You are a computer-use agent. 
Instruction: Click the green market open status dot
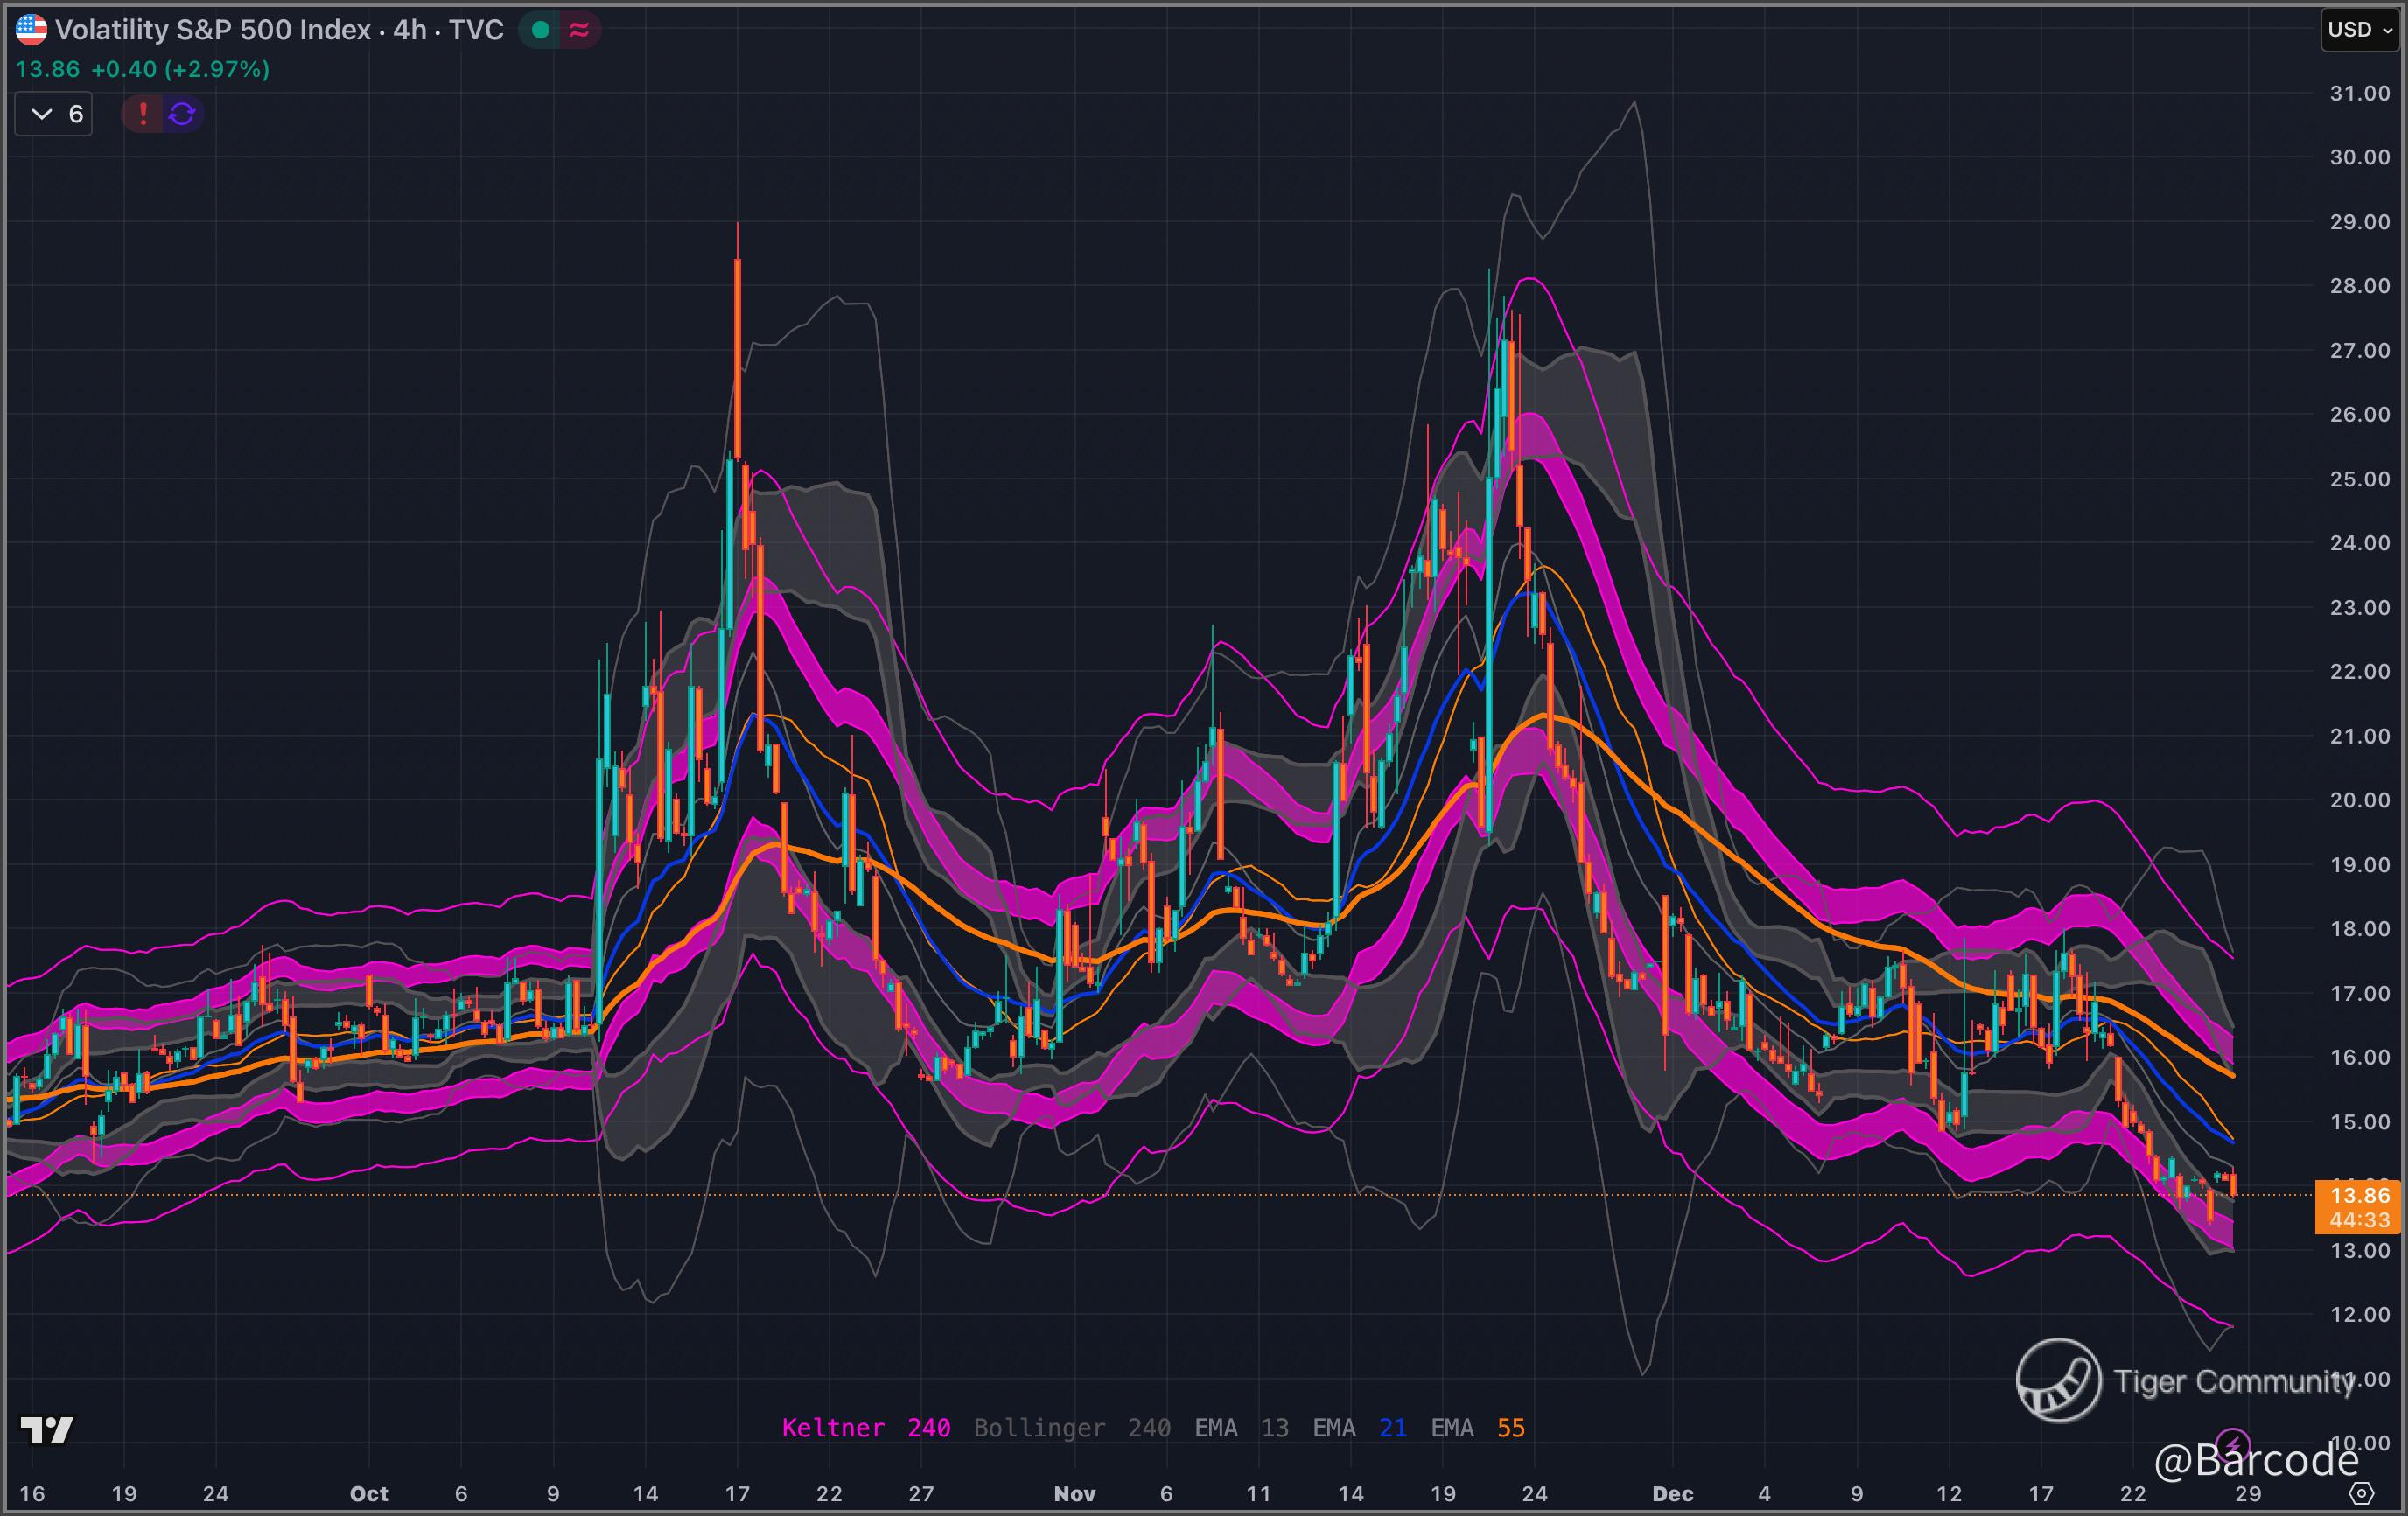point(541,30)
